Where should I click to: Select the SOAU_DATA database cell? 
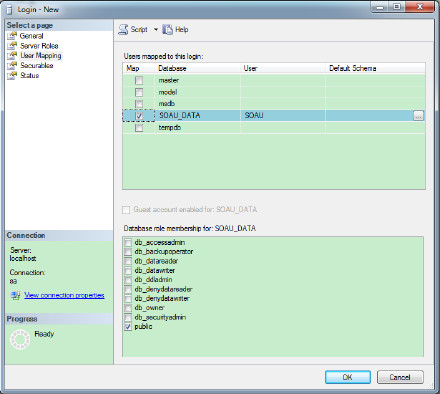(x=198, y=116)
